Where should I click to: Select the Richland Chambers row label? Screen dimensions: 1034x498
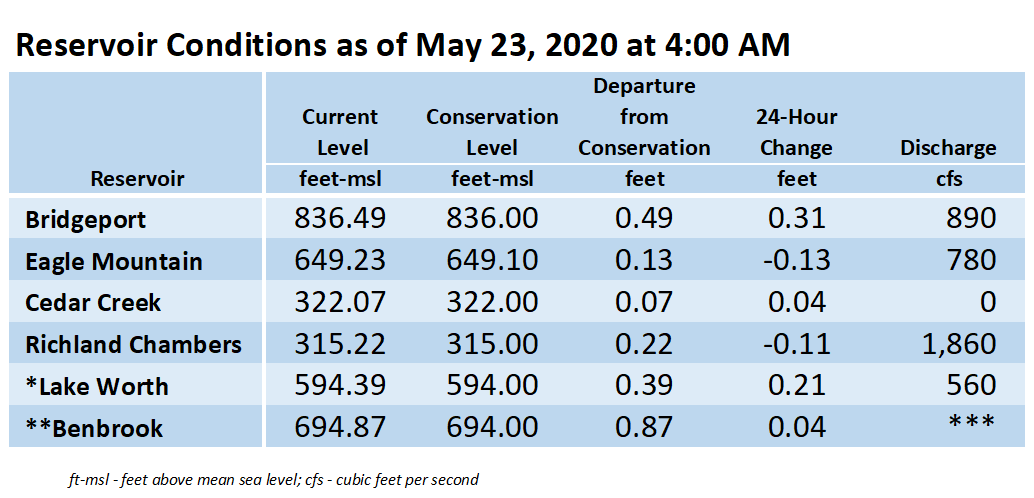click(x=133, y=344)
